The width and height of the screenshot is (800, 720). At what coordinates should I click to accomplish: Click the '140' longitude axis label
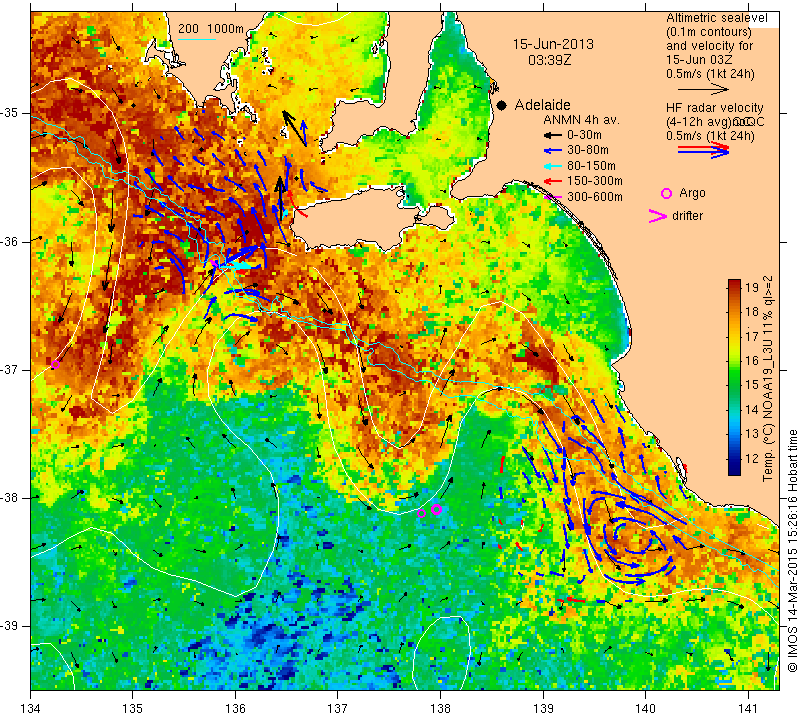645,709
